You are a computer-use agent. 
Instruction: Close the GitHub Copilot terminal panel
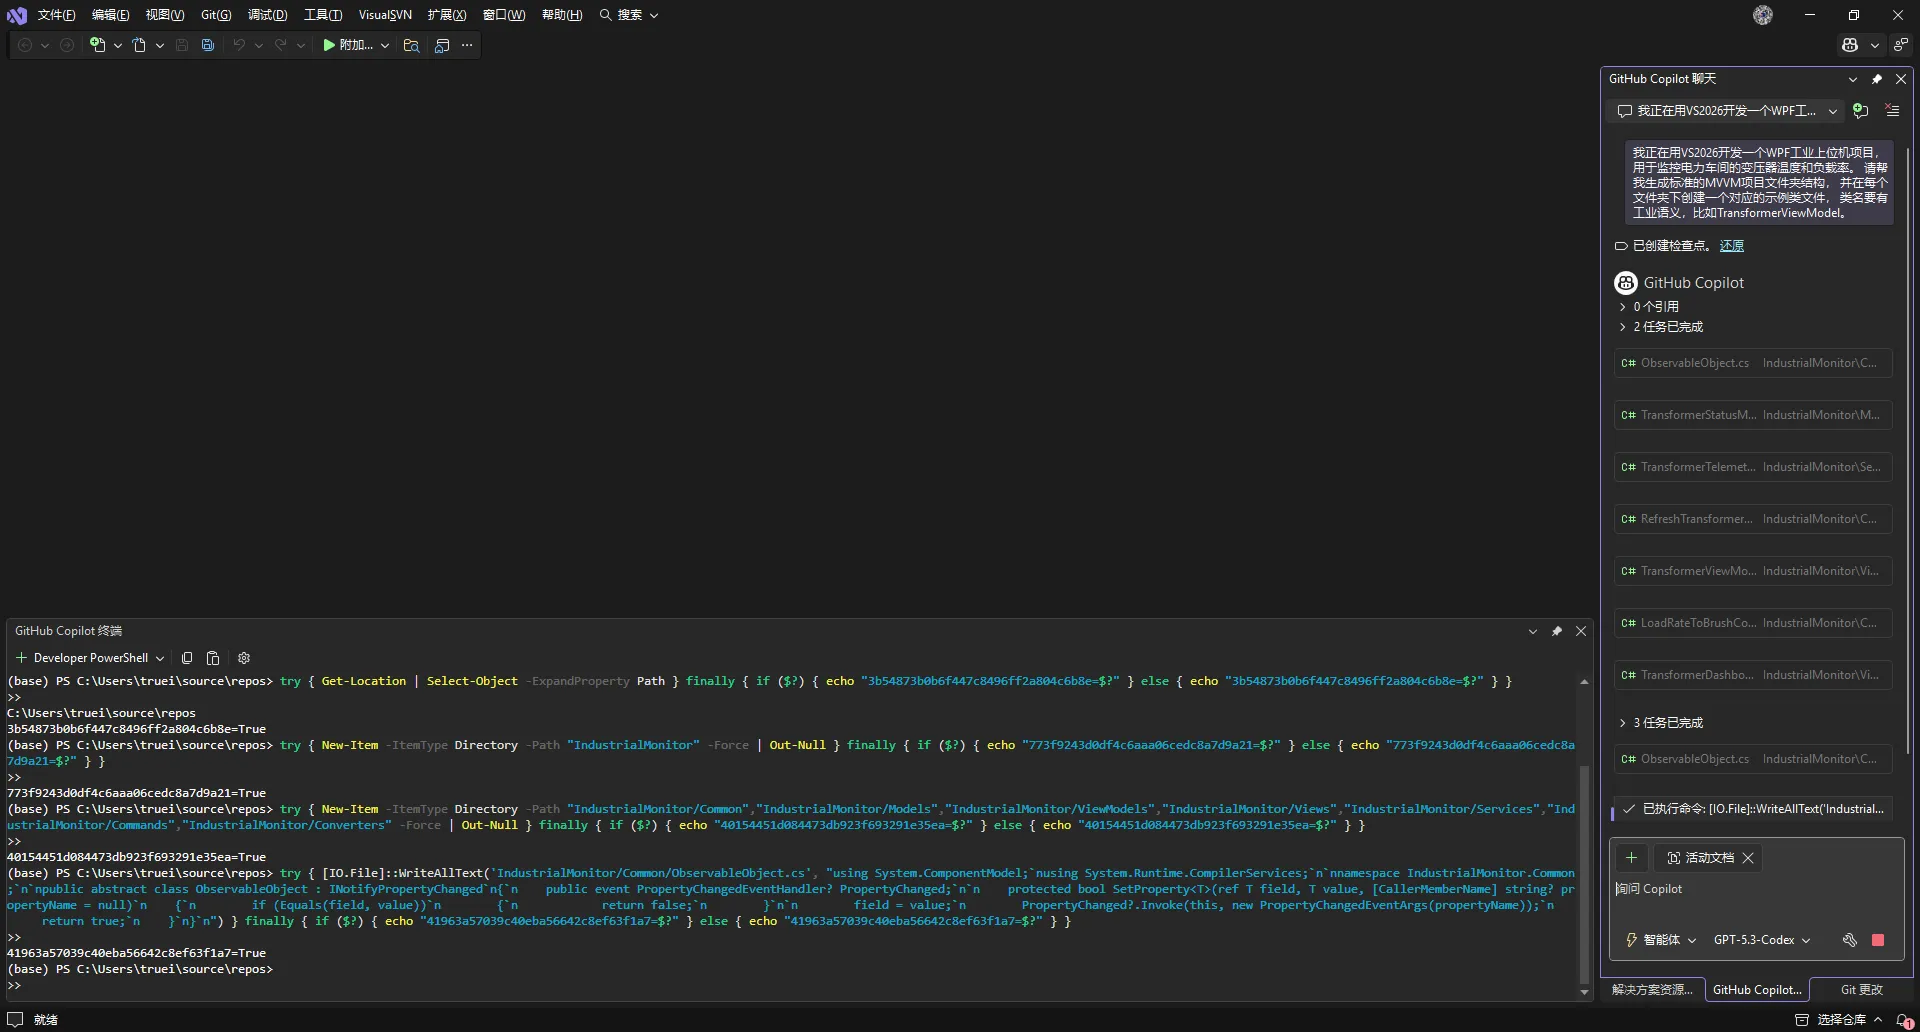[1581, 631]
